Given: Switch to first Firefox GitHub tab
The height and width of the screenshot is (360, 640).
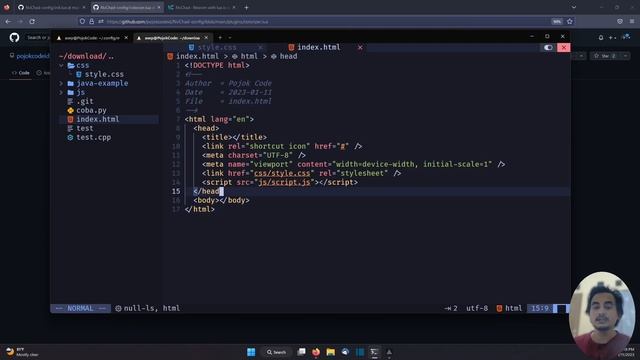Looking at the screenshot, I should pos(51,7).
